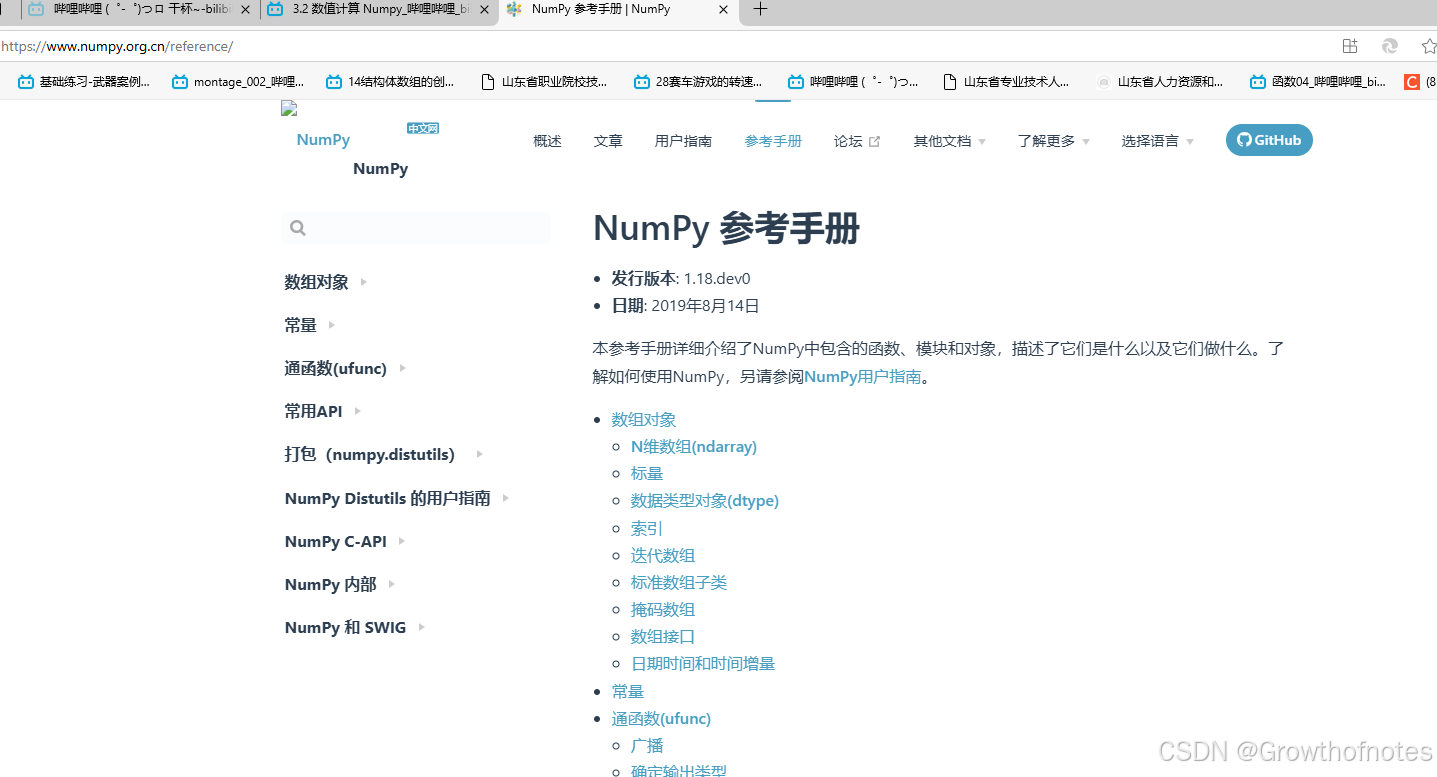1437x777 pixels.
Task: Switch to the 3.2 数值计算 Numpy tab
Action: tap(378, 9)
